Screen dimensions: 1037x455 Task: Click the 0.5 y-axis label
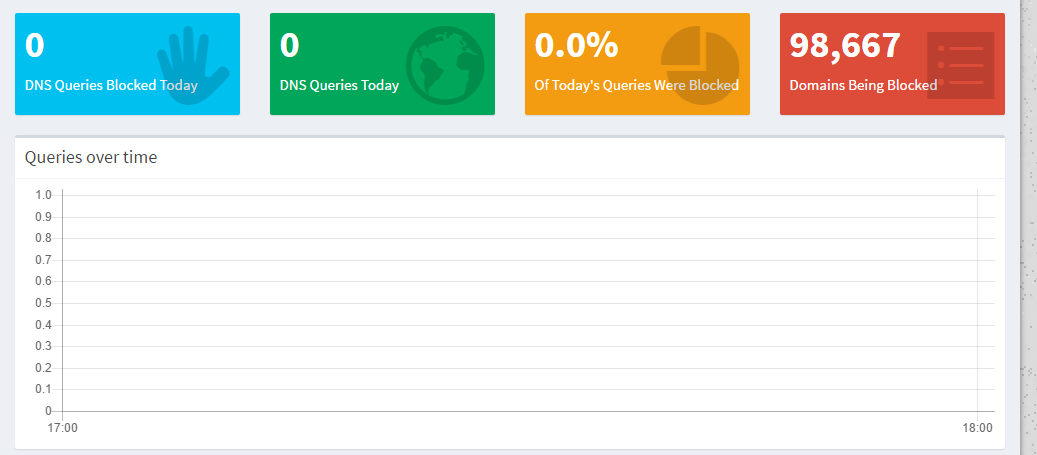pyautogui.click(x=44, y=303)
